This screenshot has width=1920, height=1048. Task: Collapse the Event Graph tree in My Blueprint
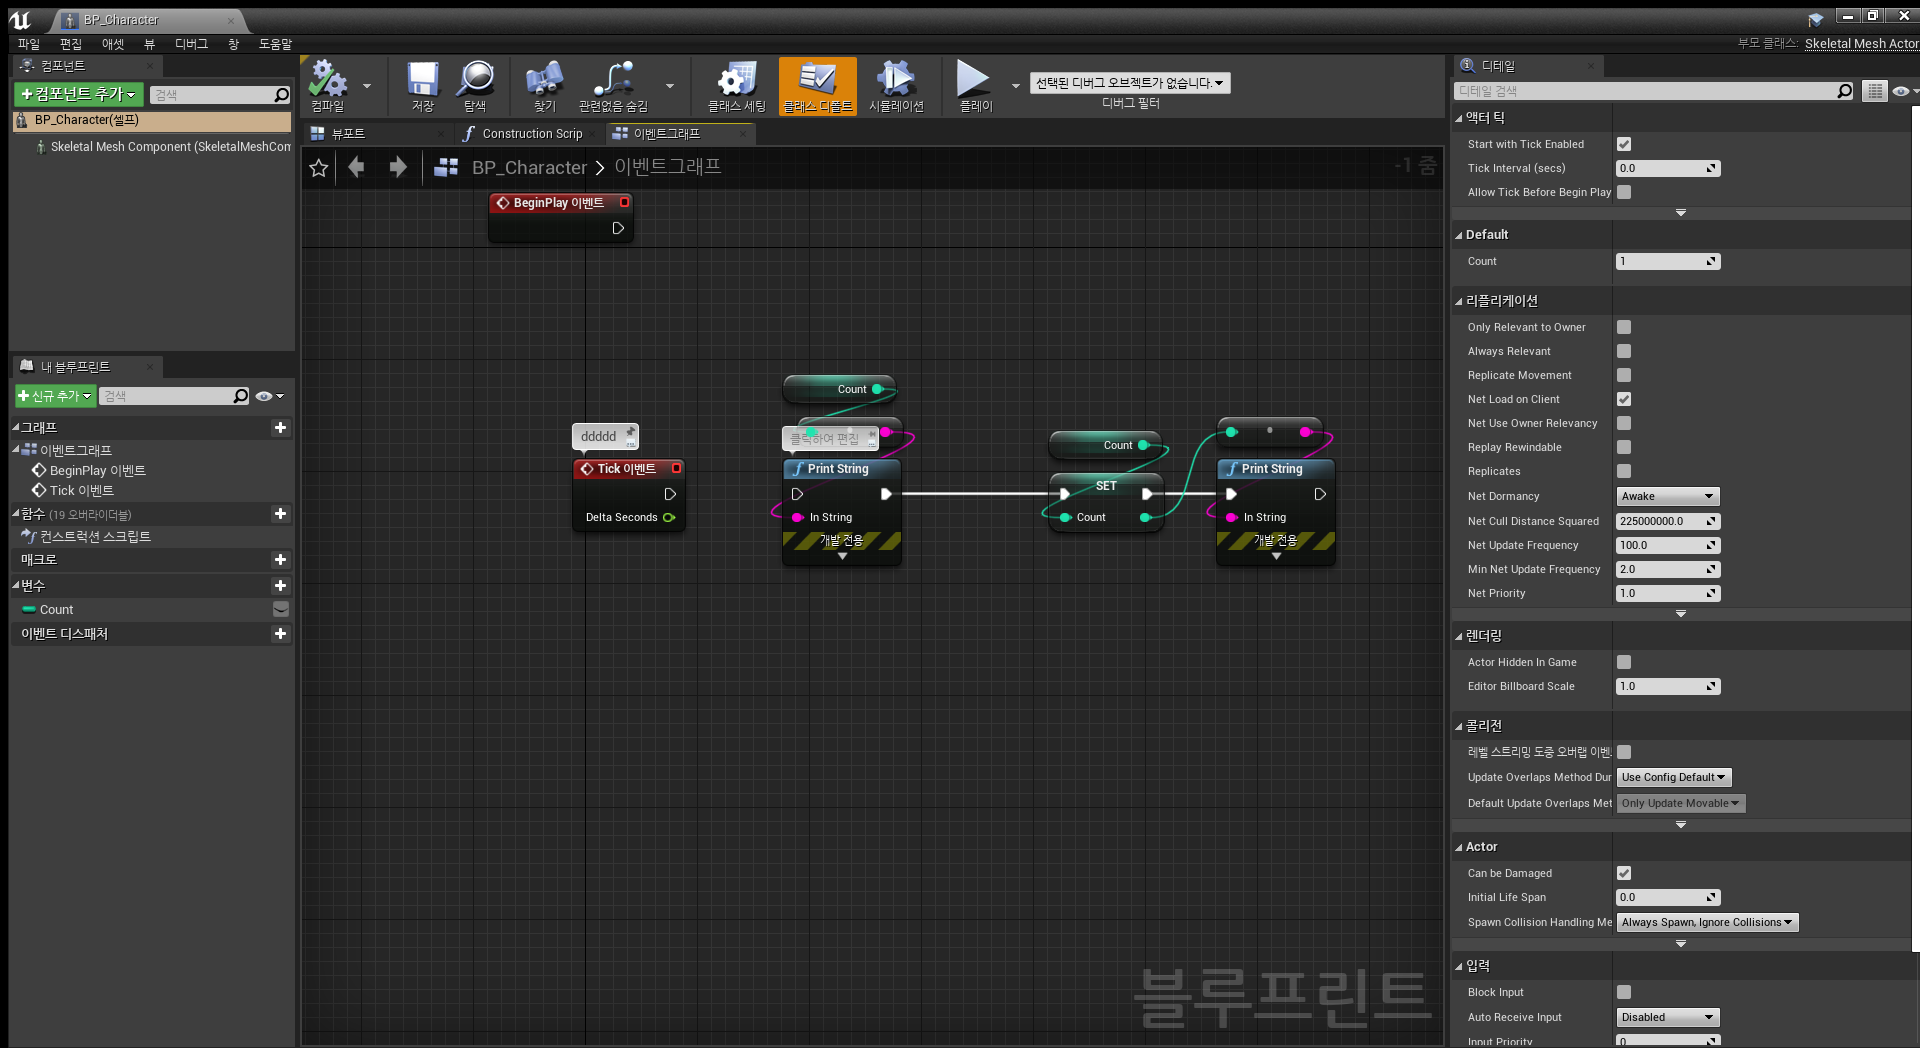16,450
